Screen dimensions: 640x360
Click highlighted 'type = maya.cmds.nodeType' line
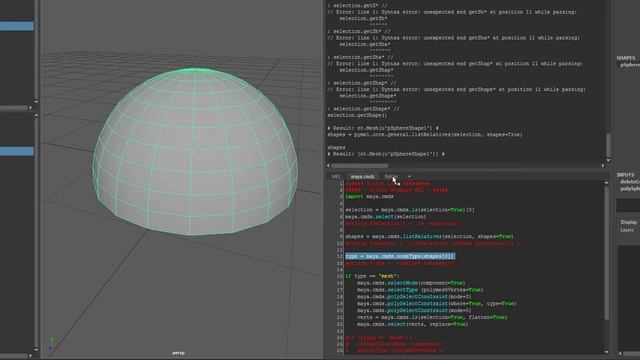pos(400,256)
